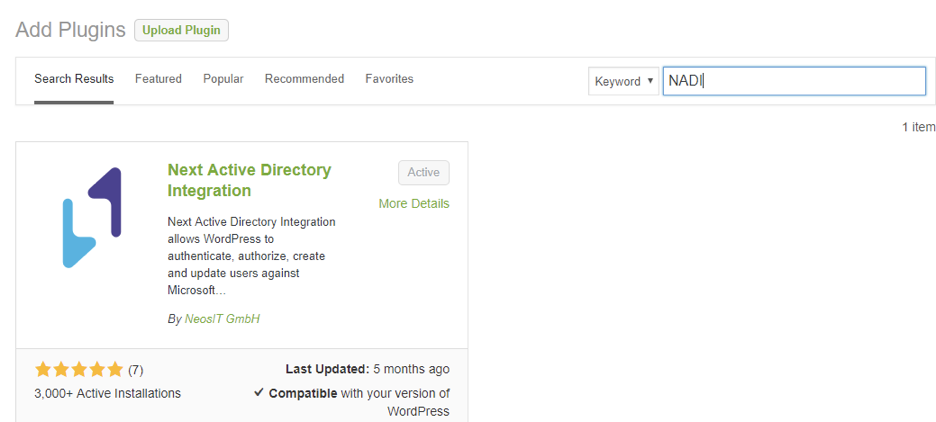
Task: Click the 'Last Updated: 5 months ago' text
Action: click(x=368, y=369)
